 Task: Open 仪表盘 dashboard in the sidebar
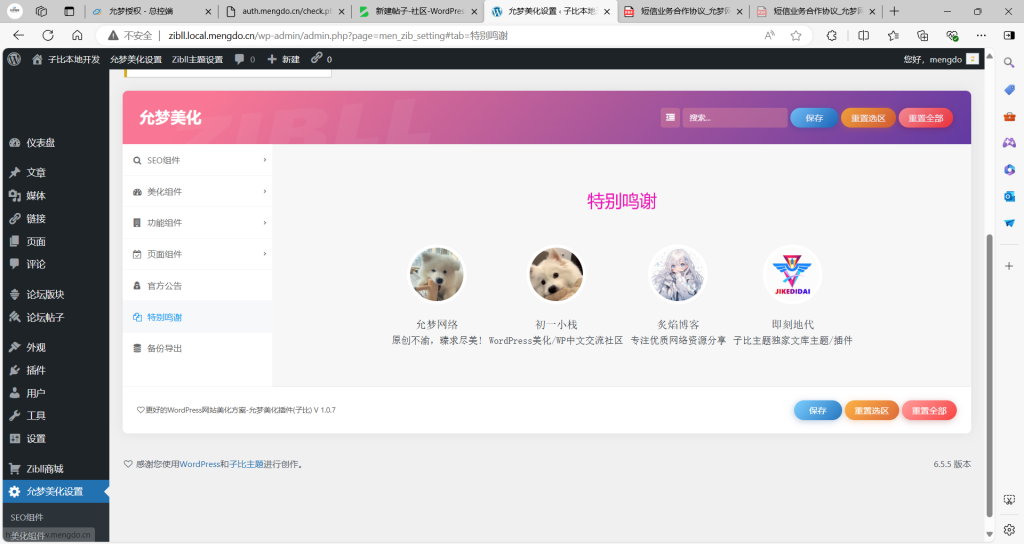point(40,143)
